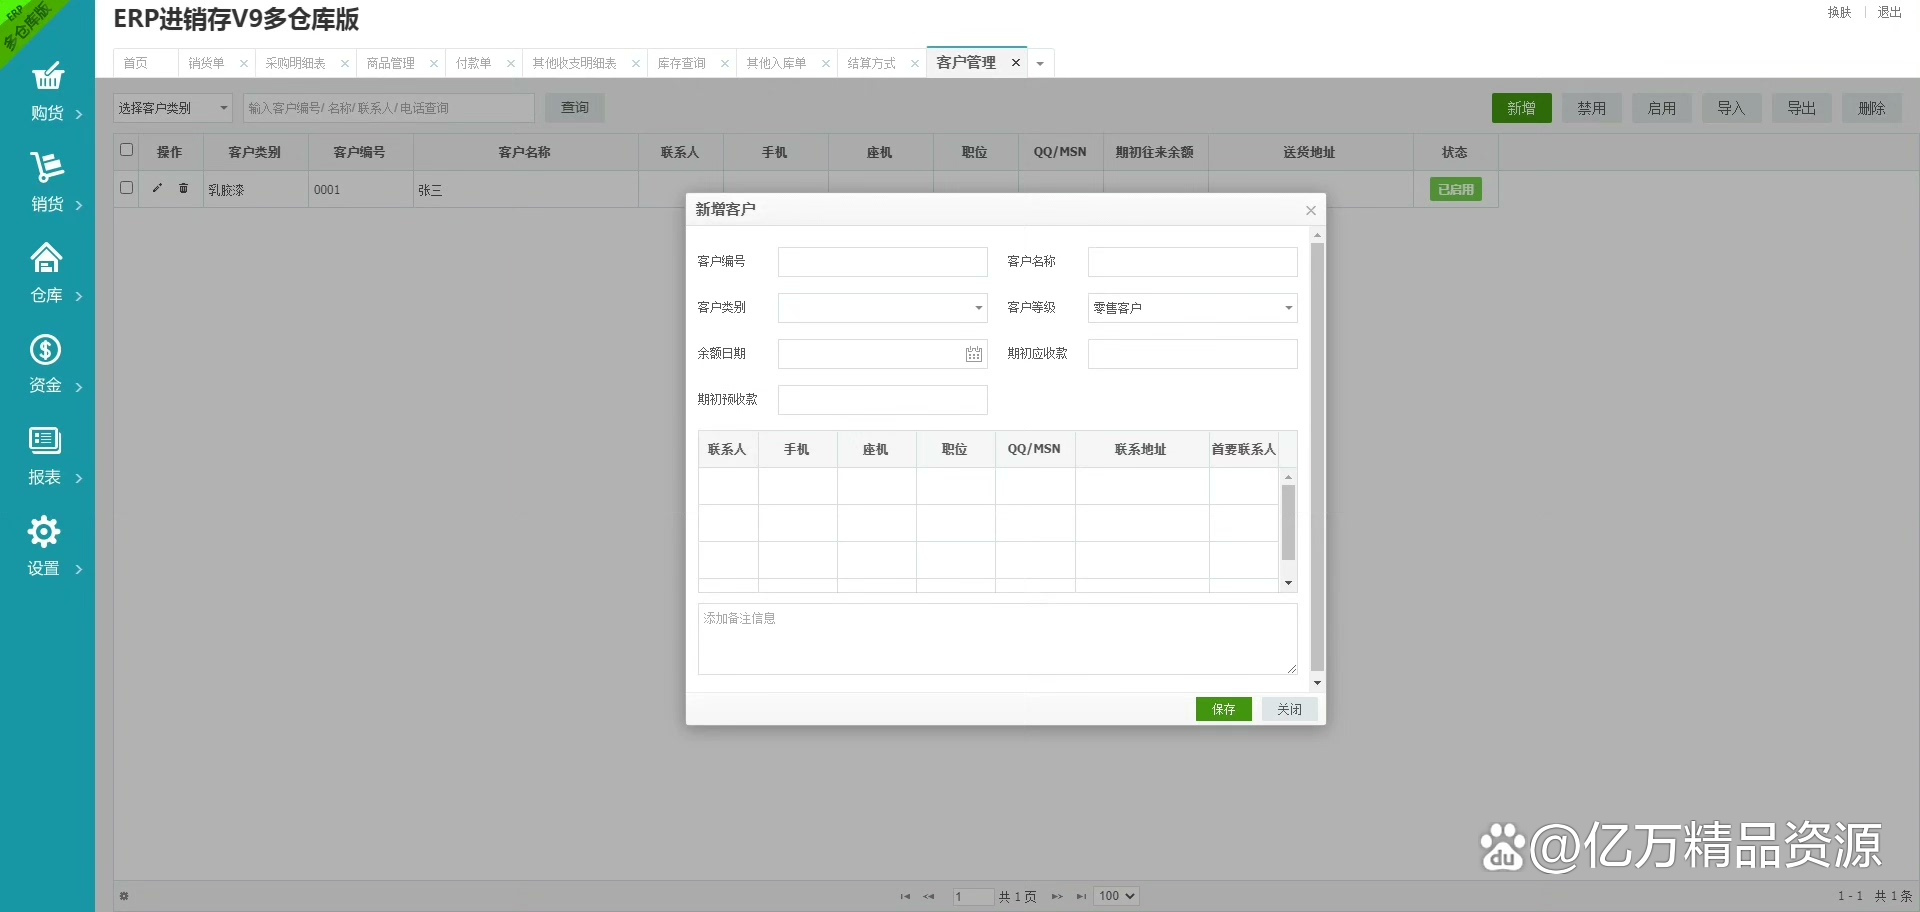Image resolution: width=1920 pixels, height=912 pixels.
Task: Switch to the 结算方式 tab
Action: (x=872, y=63)
